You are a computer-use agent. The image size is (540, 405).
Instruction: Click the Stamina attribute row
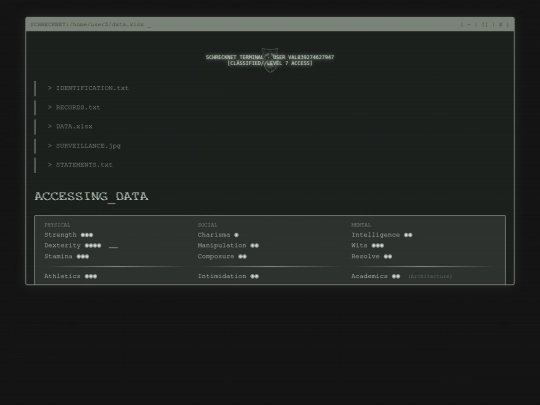(x=66, y=257)
